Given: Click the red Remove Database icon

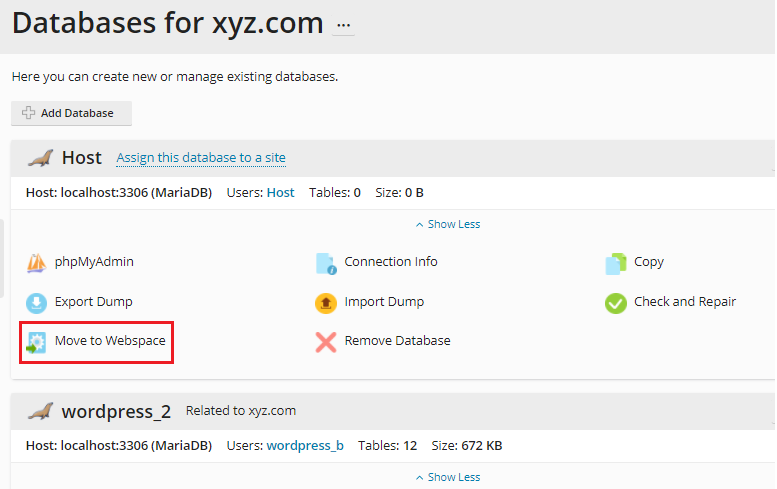Looking at the screenshot, I should coord(326,342).
